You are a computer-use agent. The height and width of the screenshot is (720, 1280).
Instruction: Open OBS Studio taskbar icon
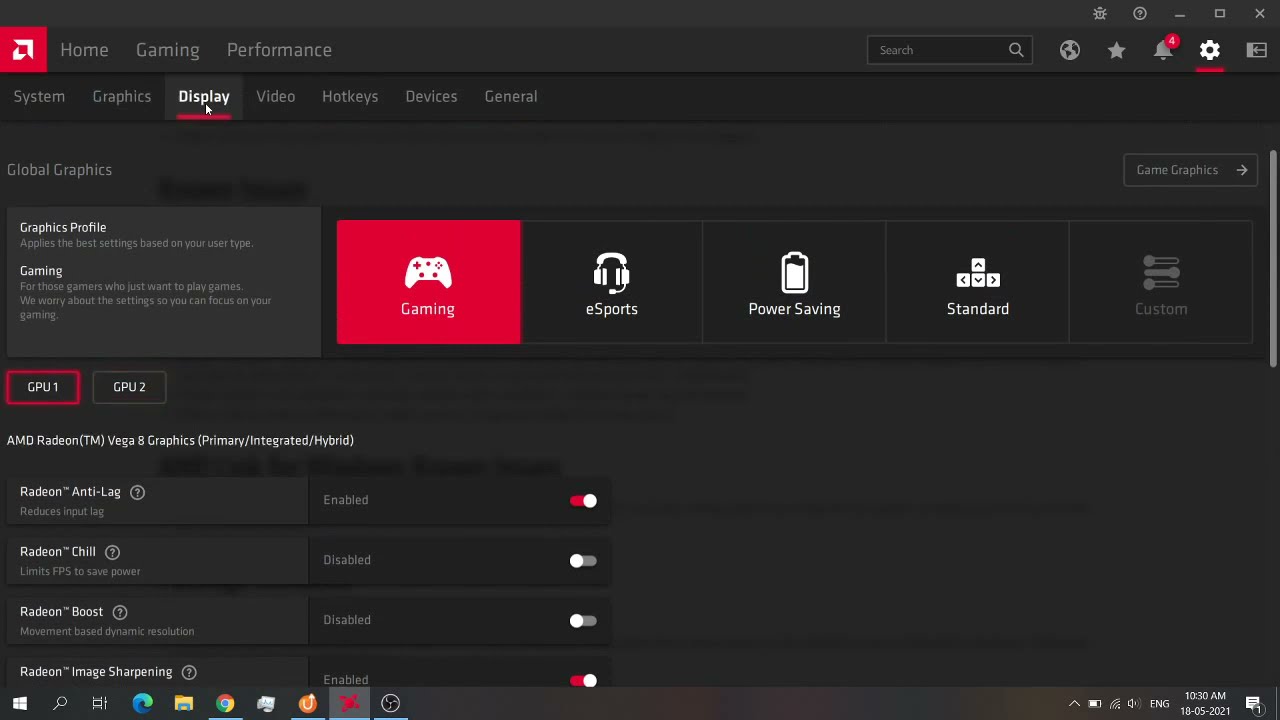(390, 704)
